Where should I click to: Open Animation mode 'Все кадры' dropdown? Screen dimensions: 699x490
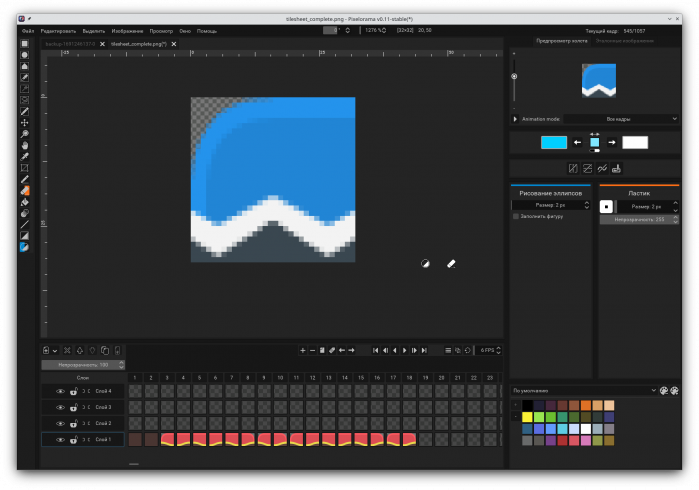621,119
